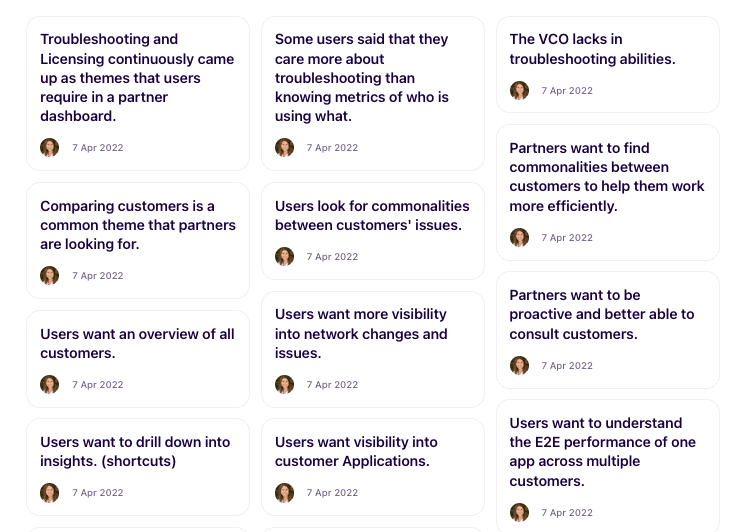
Task: Click 7 Apr 2022 date on network changes card
Action: (332, 384)
